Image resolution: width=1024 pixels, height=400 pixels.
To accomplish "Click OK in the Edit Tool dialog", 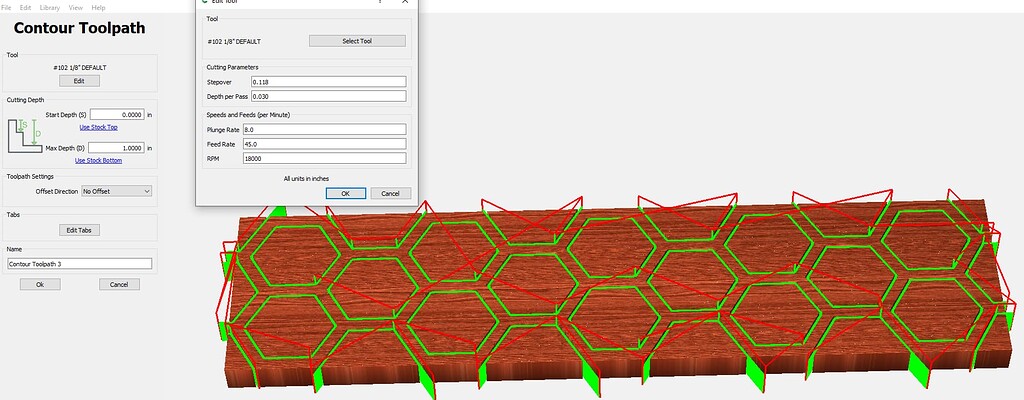I will point(345,193).
